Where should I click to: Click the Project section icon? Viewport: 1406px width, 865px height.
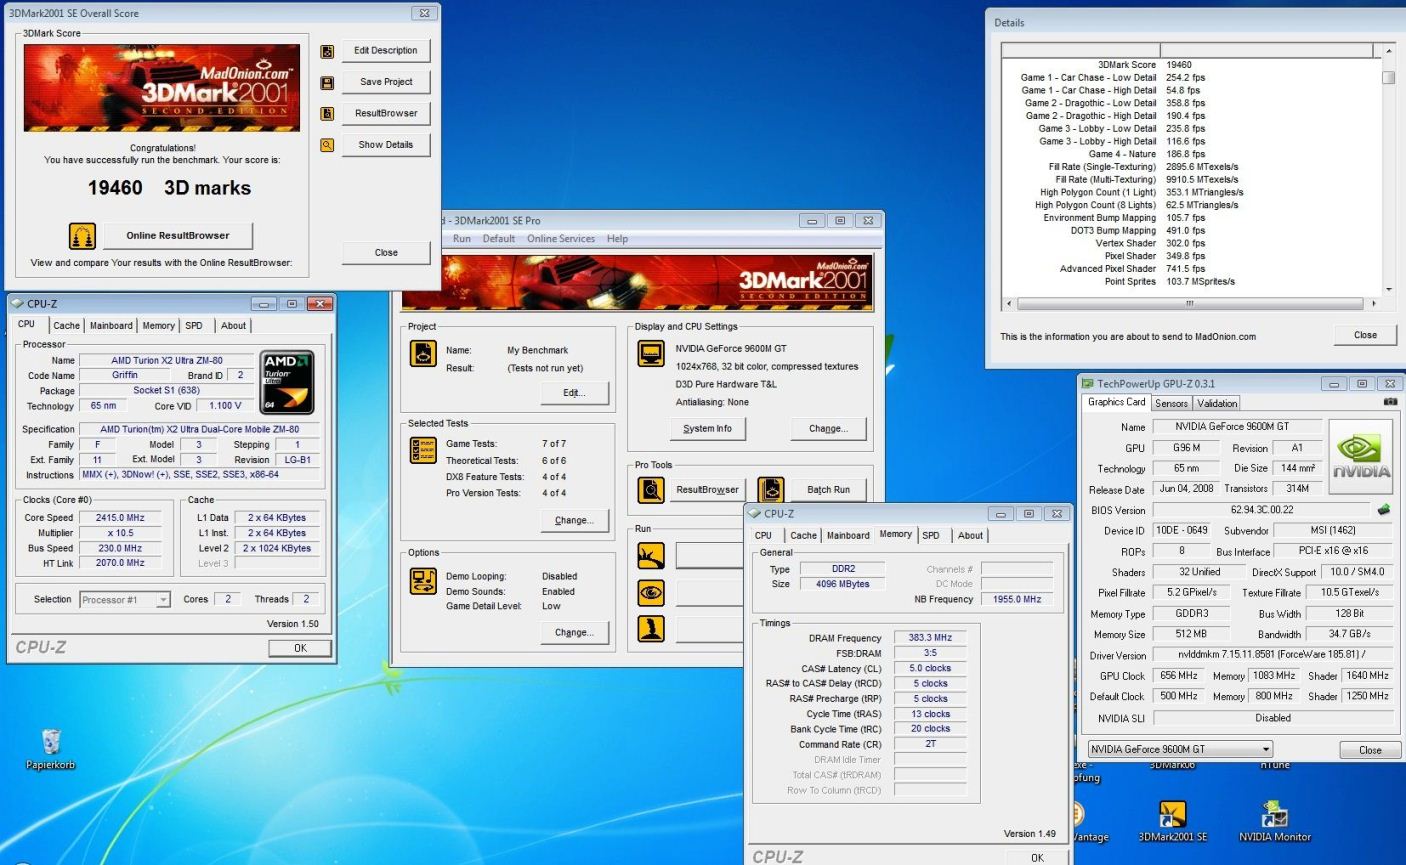(423, 353)
